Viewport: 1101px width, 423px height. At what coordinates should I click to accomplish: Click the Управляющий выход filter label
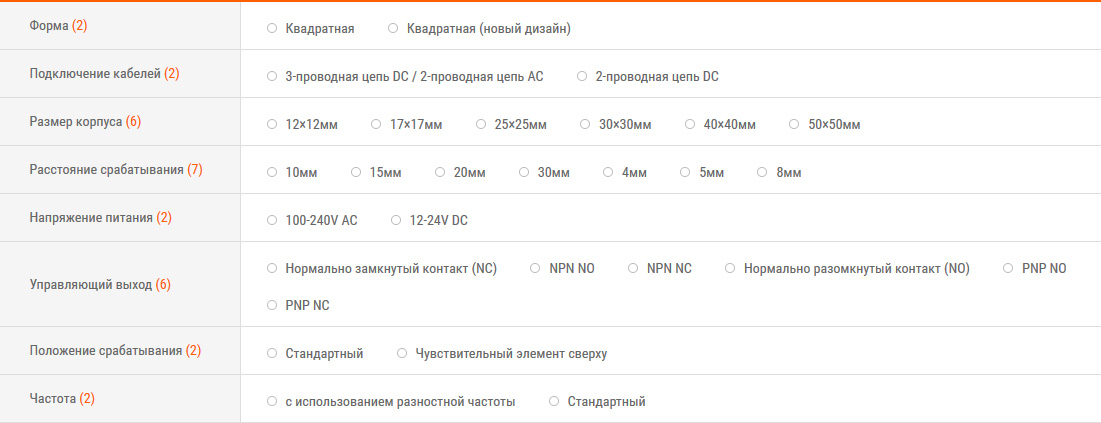(91, 285)
